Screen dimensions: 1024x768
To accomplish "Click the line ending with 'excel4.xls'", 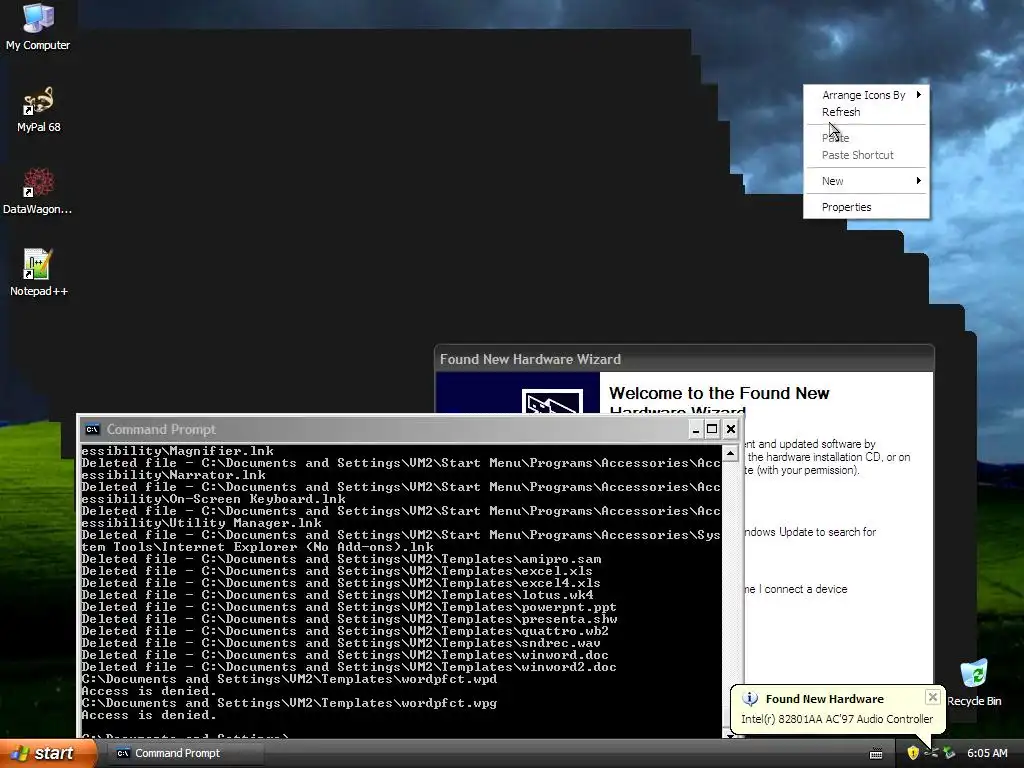I will 341,583.
